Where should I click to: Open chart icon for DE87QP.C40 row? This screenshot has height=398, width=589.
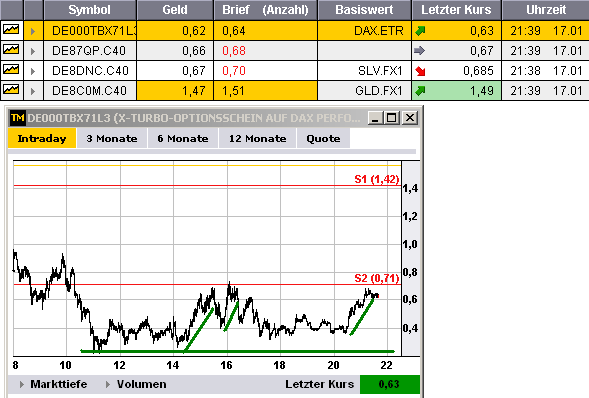tap(11, 50)
